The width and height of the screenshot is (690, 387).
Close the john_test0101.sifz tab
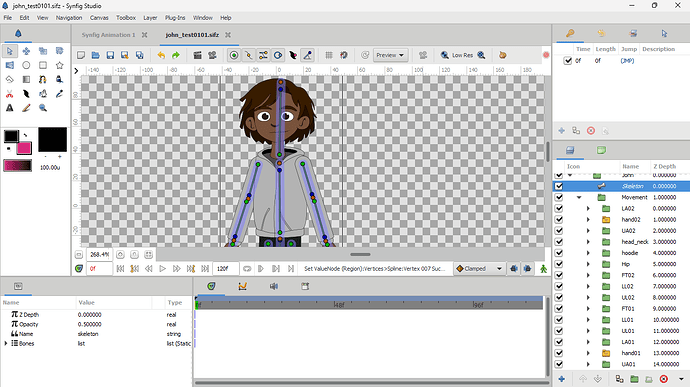tap(228, 35)
